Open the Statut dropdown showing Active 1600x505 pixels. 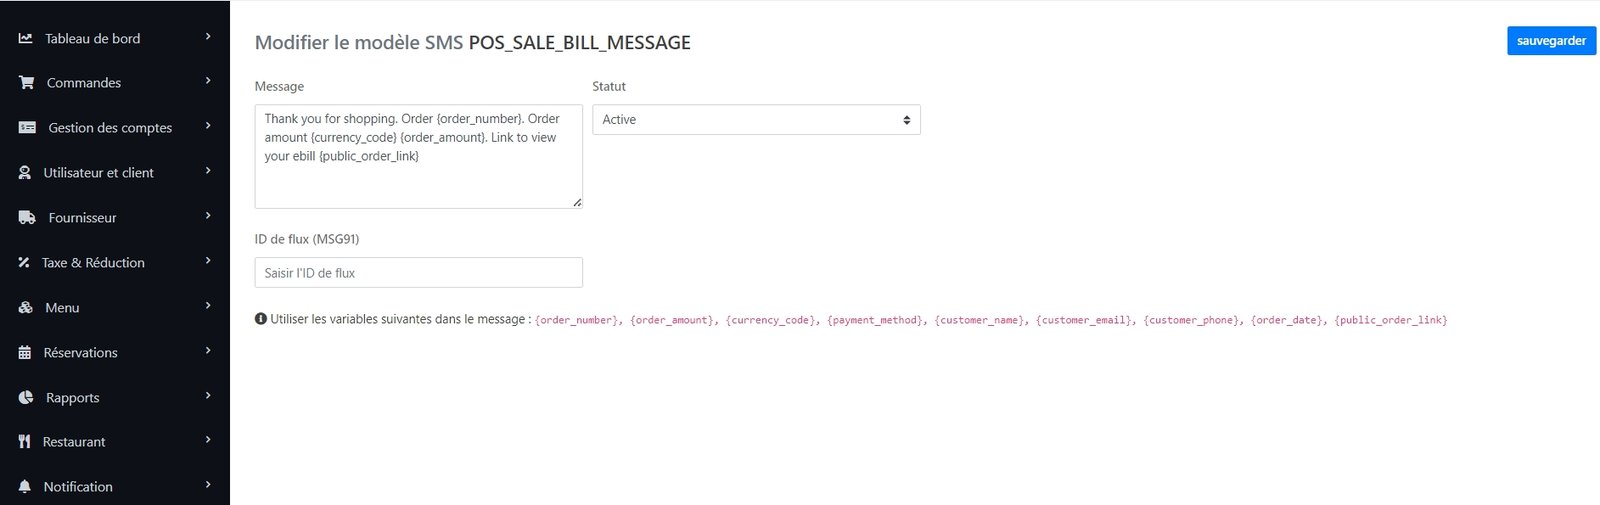click(x=756, y=120)
